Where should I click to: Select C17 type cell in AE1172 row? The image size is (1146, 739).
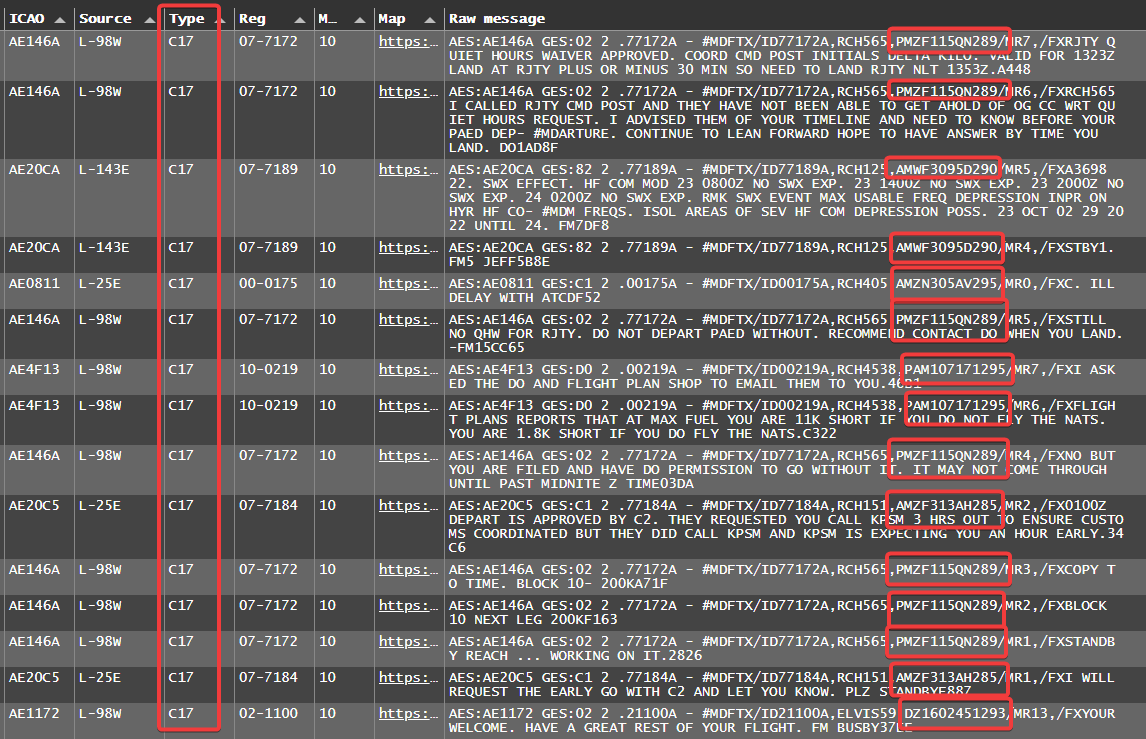point(181,713)
